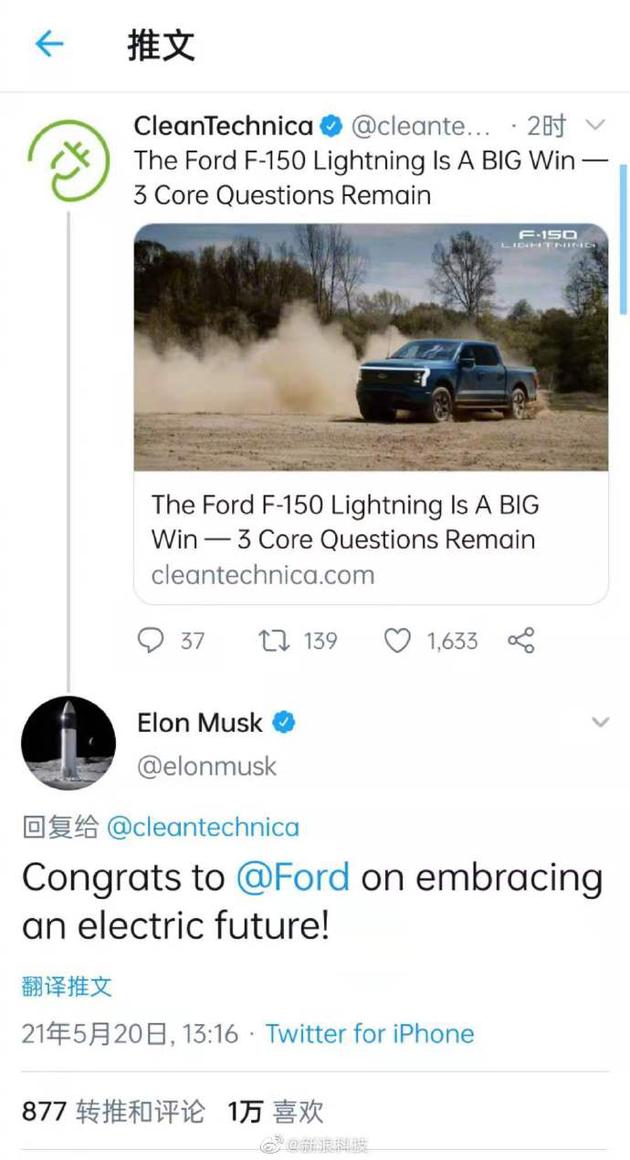Tap the back arrow icon
Screen dimensions: 630x1160
[x=48, y=44]
